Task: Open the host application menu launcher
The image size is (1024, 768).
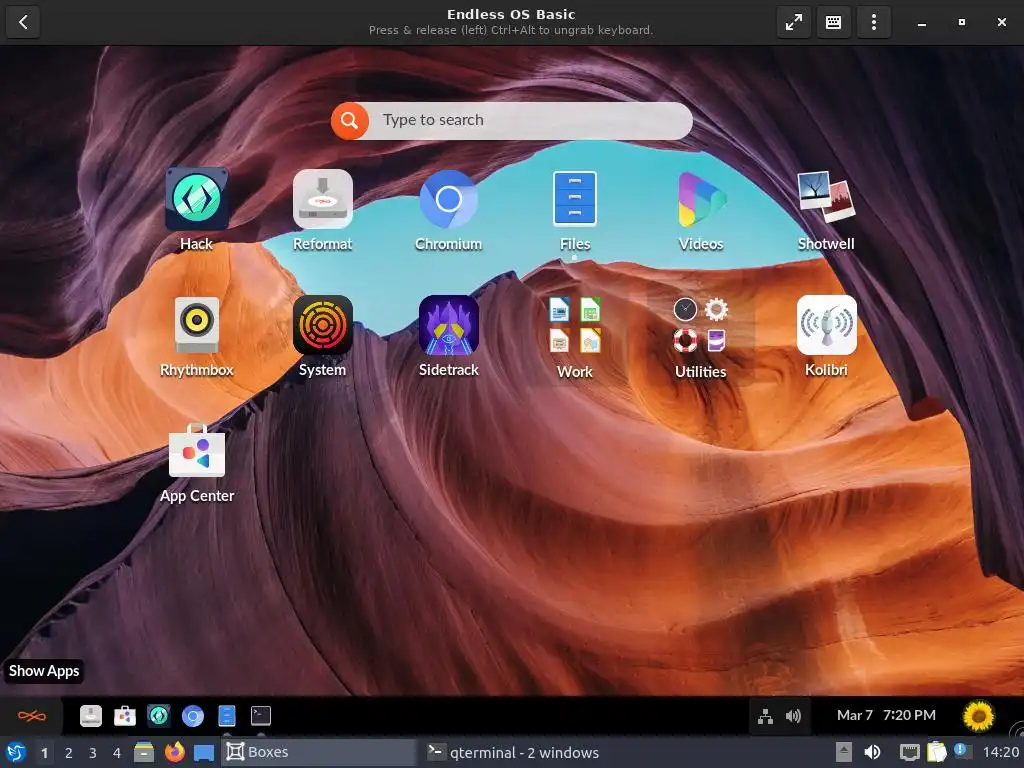Action: coord(16,753)
